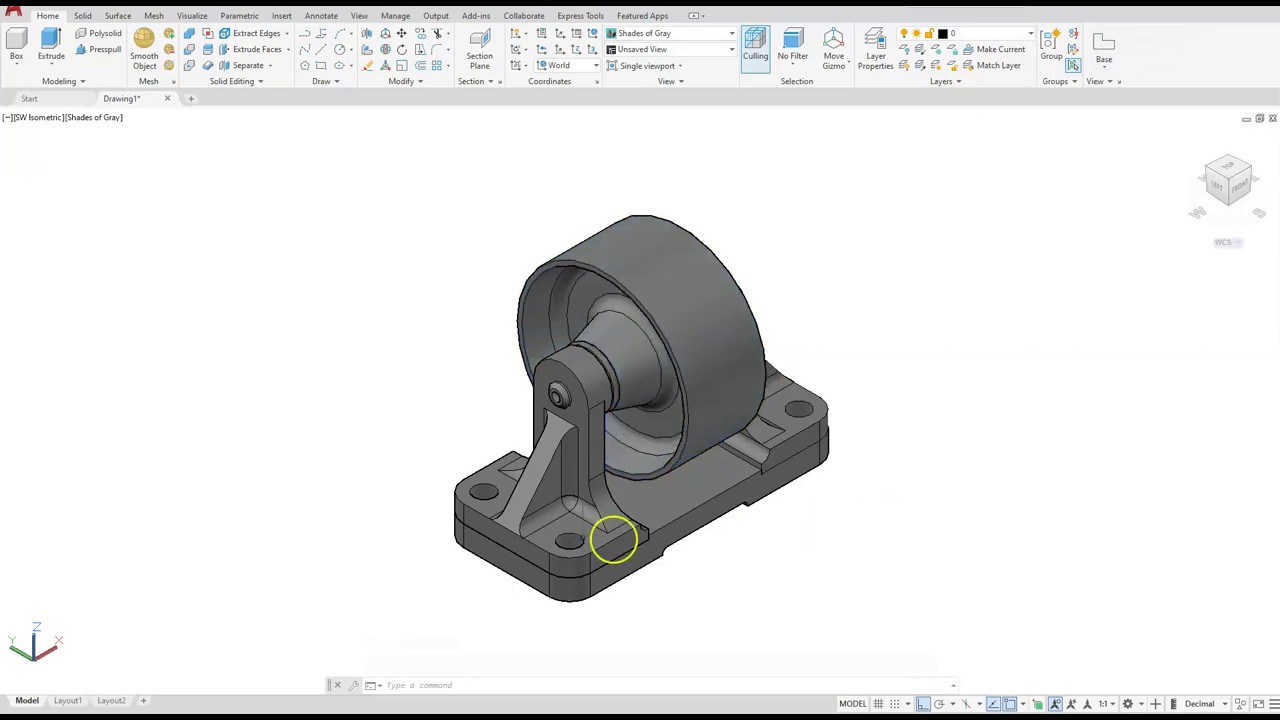
Task: Activate the Polysolid tool
Action: point(98,33)
